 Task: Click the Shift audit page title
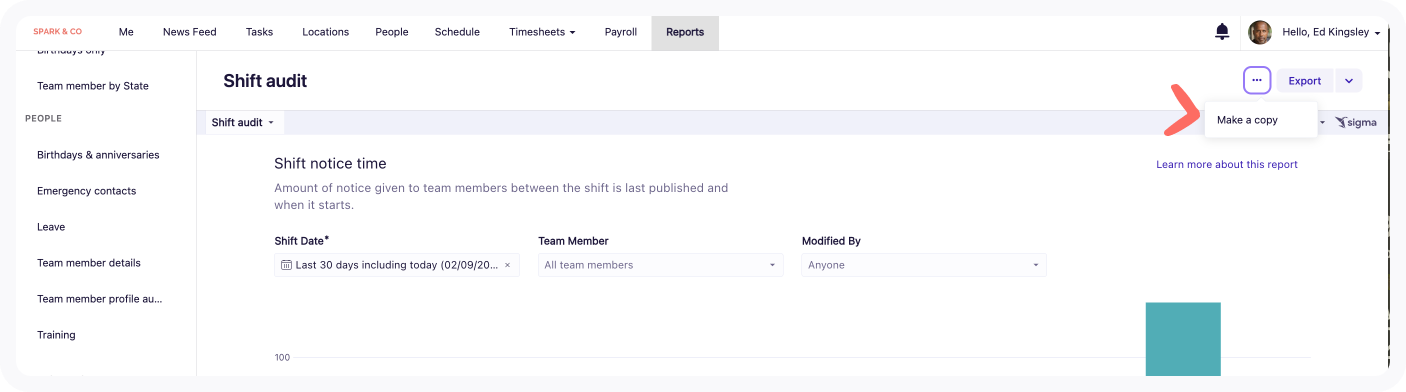(265, 81)
